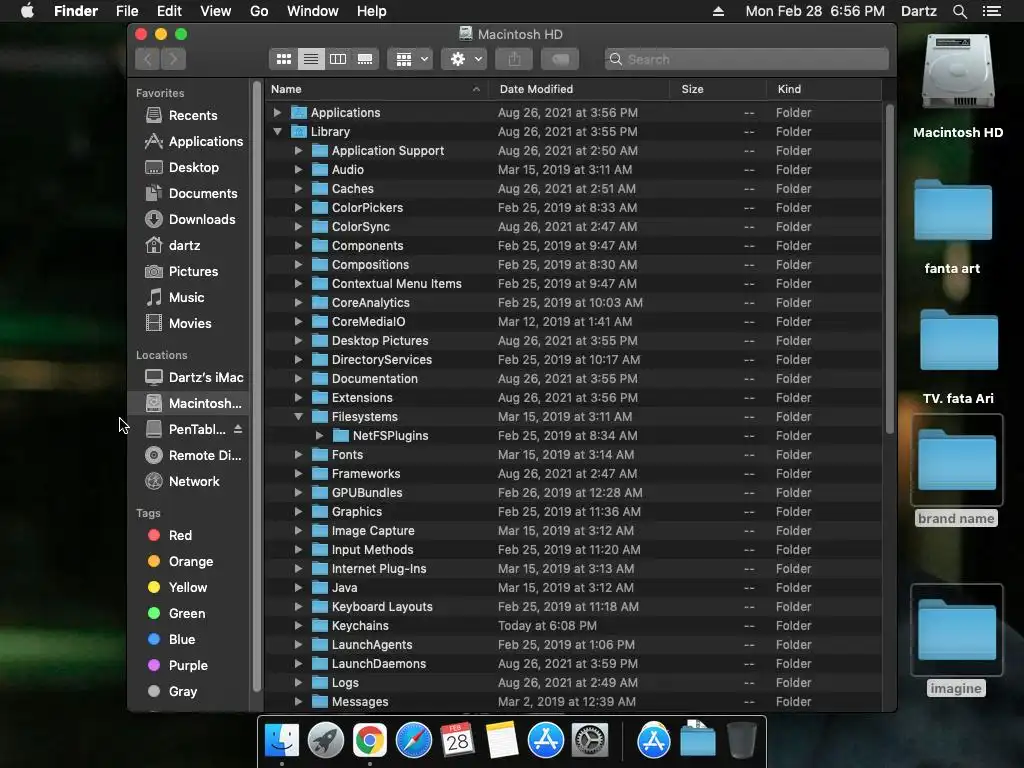Collapse the Filesystems folder

(x=298, y=417)
